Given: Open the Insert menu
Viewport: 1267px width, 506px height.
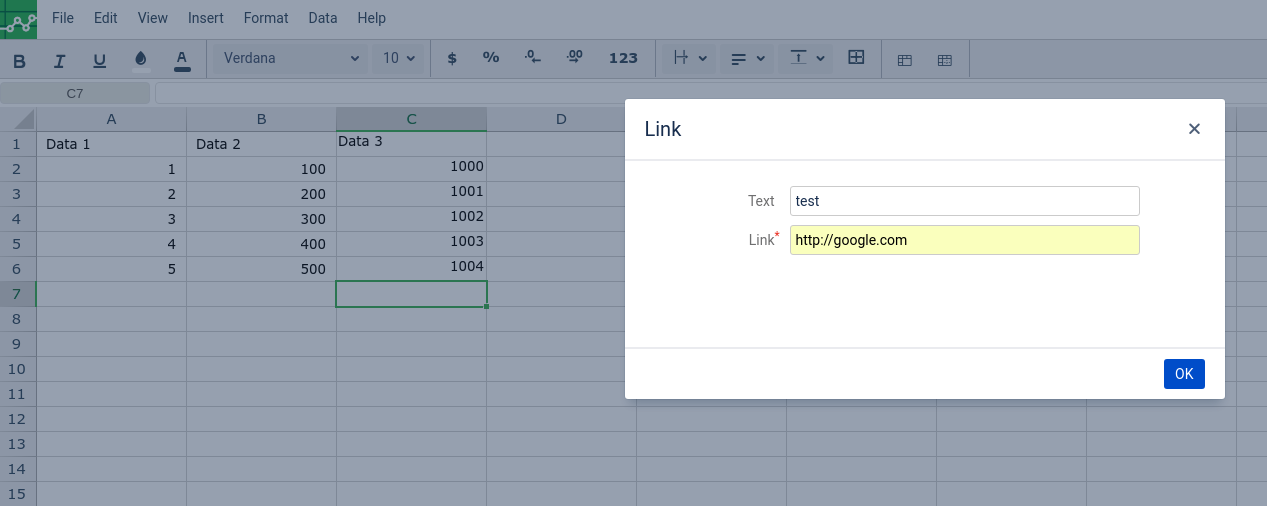Looking at the screenshot, I should click(x=206, y=18).
